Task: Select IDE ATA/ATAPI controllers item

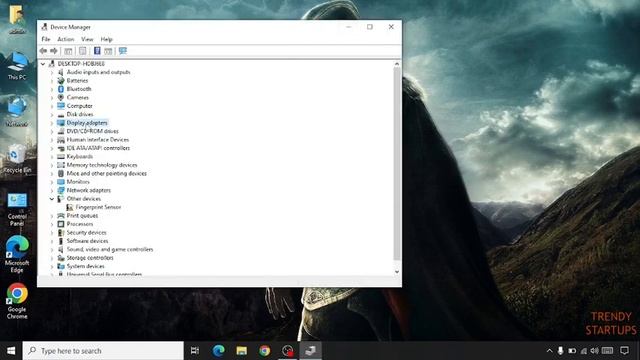Action: click(98, 148)
